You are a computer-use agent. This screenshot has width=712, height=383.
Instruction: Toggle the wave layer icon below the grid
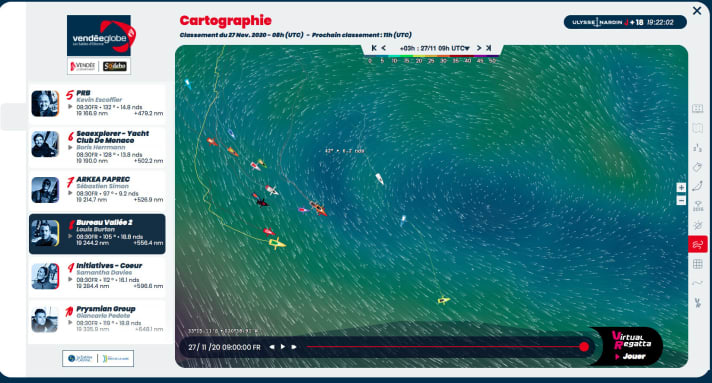(x=698, y=283)
